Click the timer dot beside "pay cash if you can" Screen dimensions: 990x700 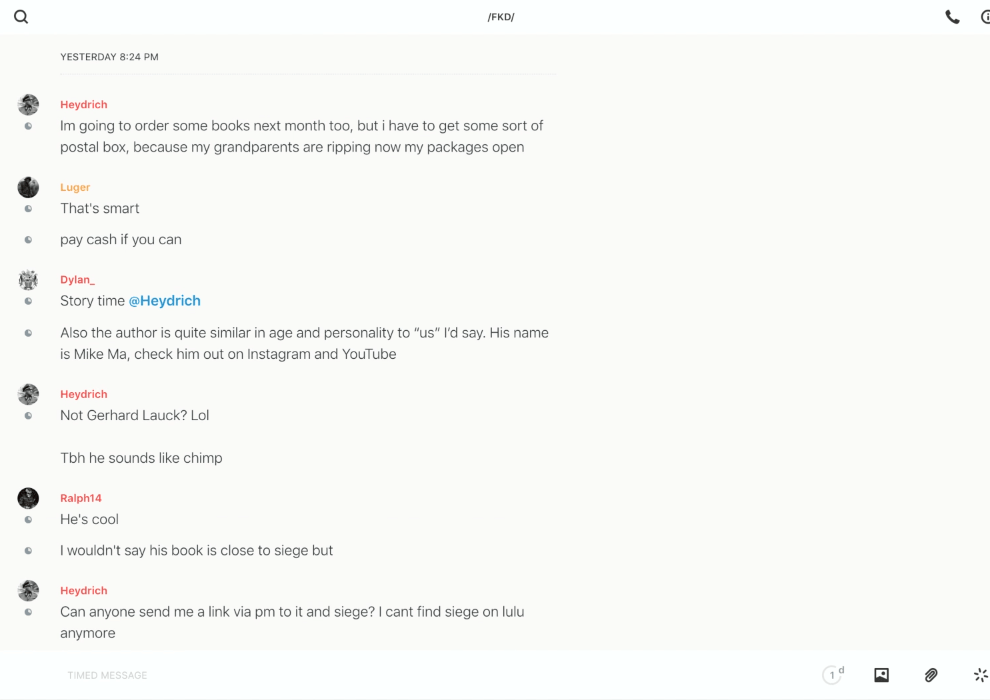click(x=28, y=240)
